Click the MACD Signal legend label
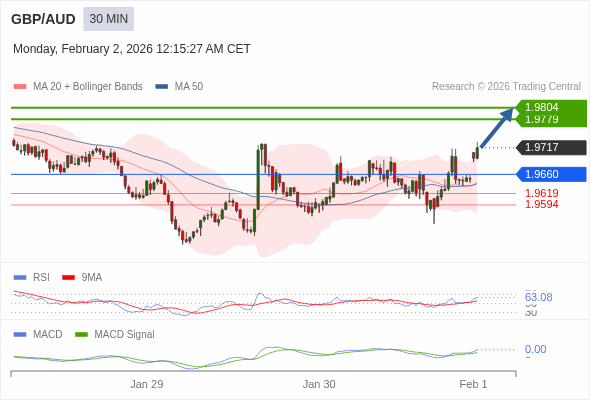Image resolution: width=590 pixels, height=400 pixels. pos(125,335)
